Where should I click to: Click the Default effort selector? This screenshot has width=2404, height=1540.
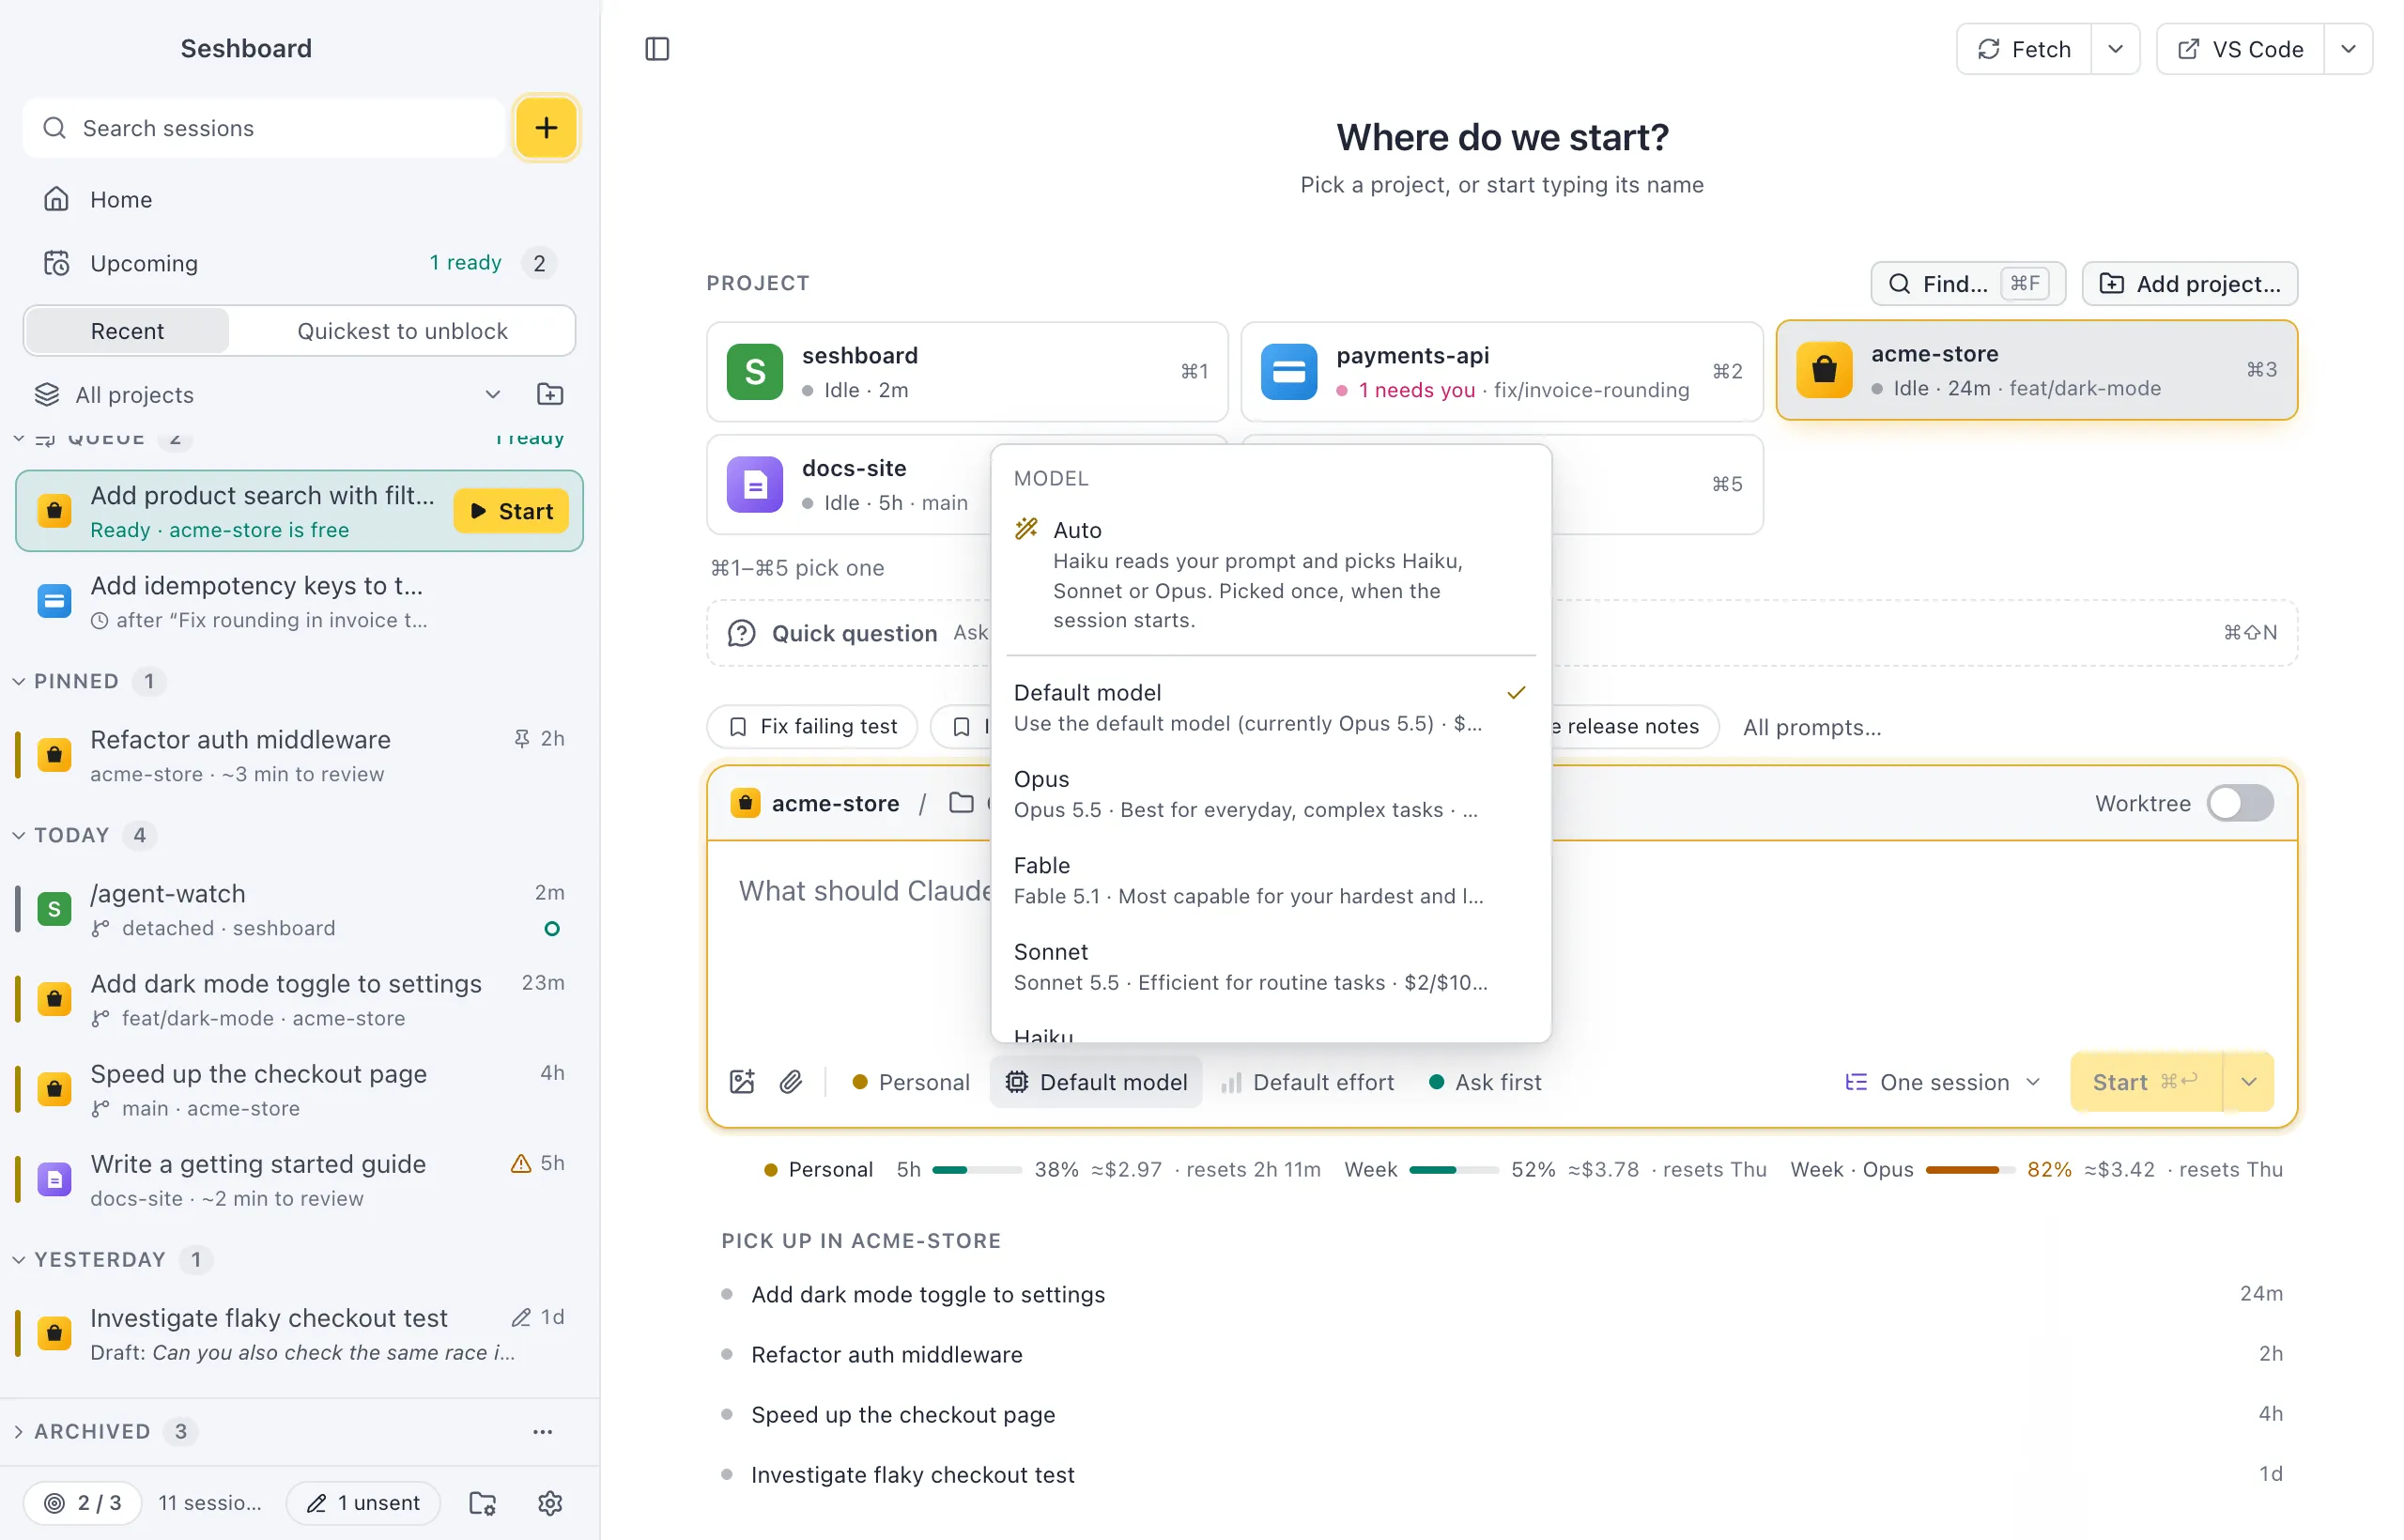(1308, 1082)
